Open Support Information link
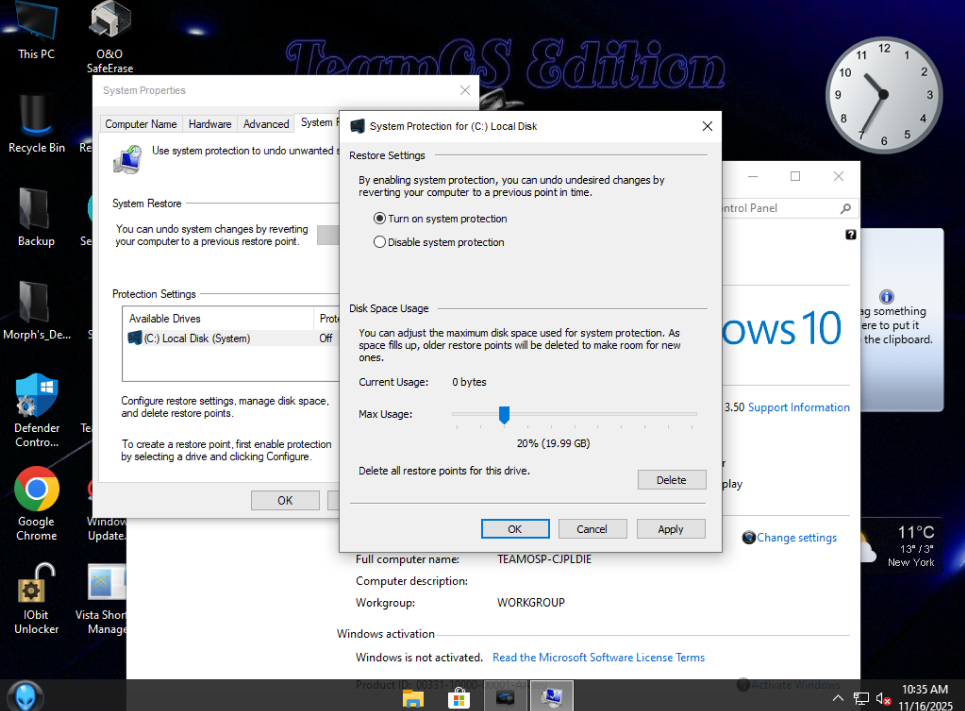 pyautogui.click(x=799, y=408)
